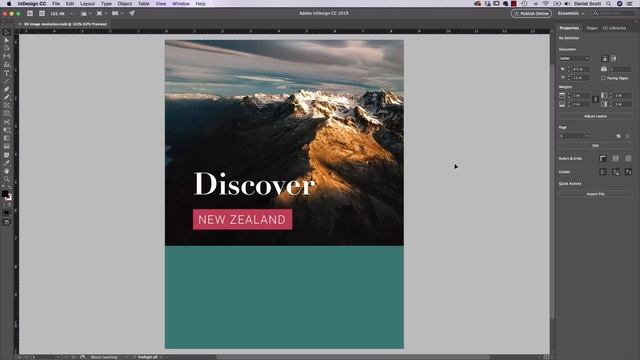
Task: Open the Apple menu
Action: pyautogui.click(x=9, y=4)
